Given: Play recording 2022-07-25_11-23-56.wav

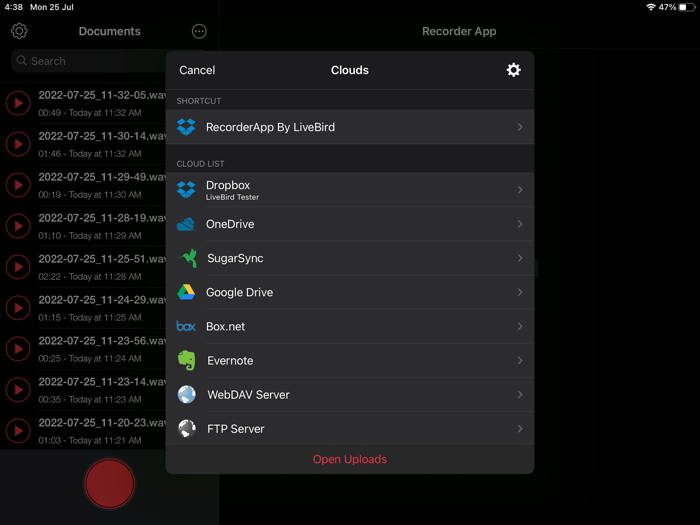Looking at the screenshot, I should pyautogui.click(x=18, y=349).
